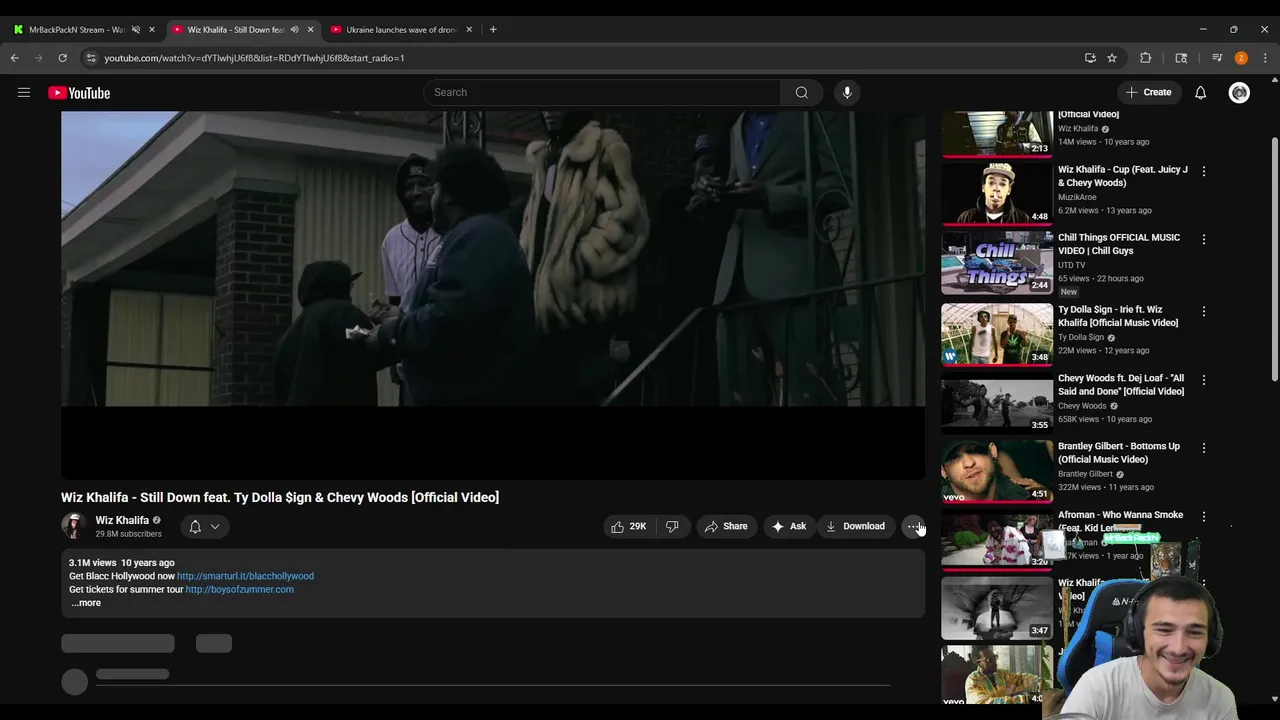Play Ty Dolla $ign Irie thumbnail
The height and width of the screenshot is (720, 1280).
997,334
